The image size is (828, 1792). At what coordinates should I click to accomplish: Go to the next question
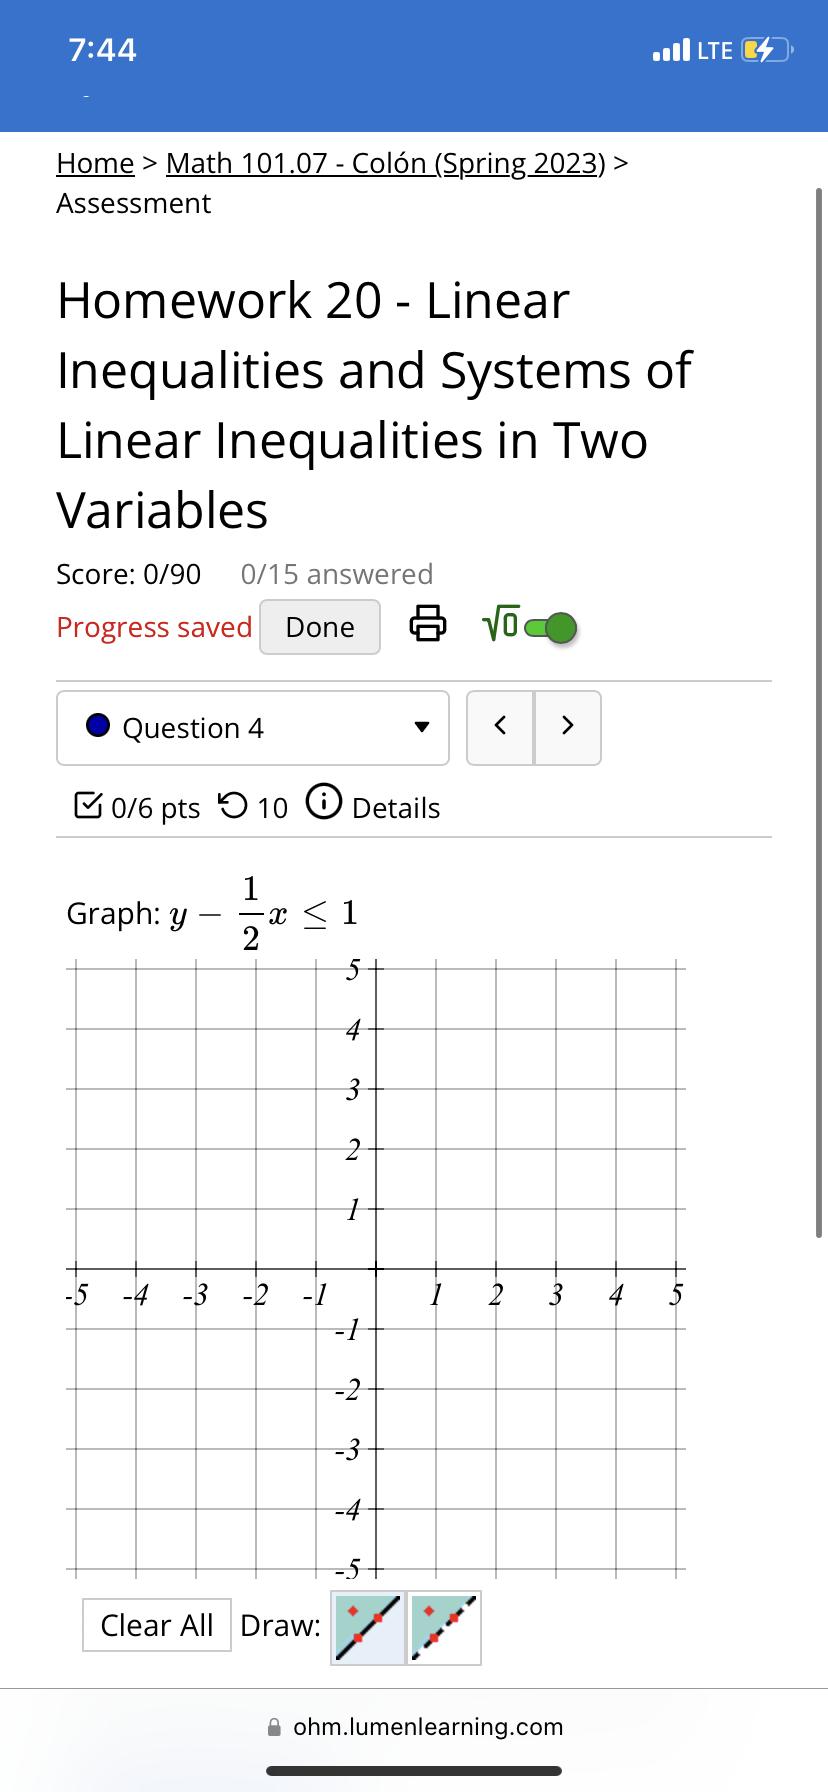point(568,727)
